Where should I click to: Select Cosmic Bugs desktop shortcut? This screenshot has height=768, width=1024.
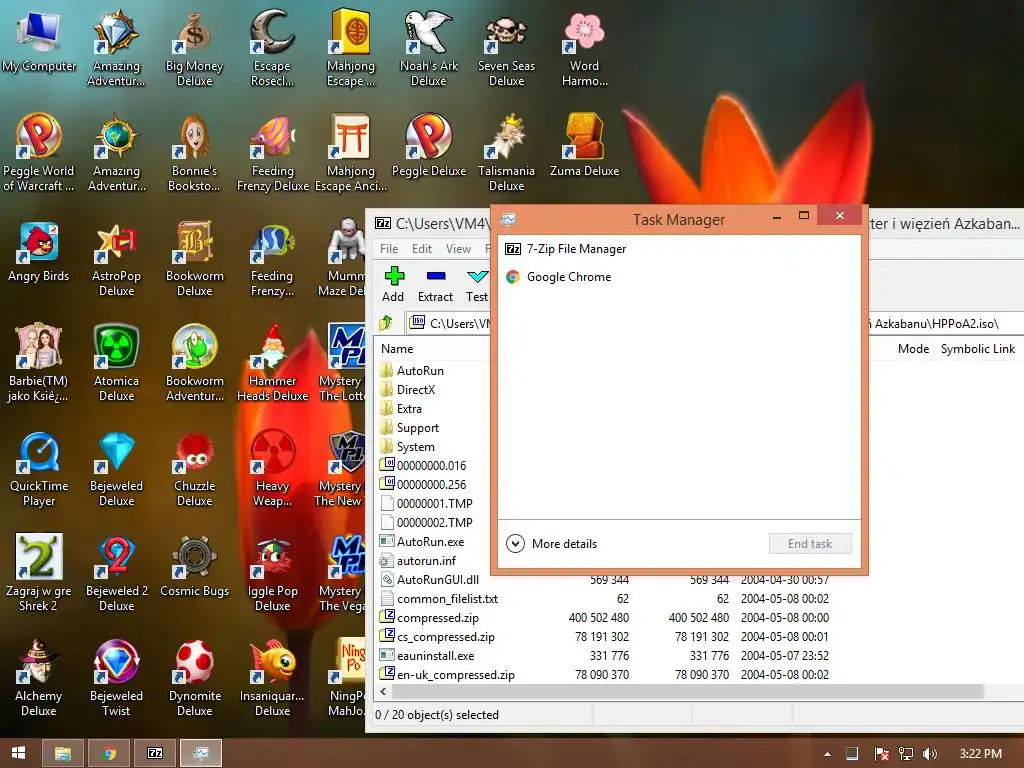[x=194, y=566]
